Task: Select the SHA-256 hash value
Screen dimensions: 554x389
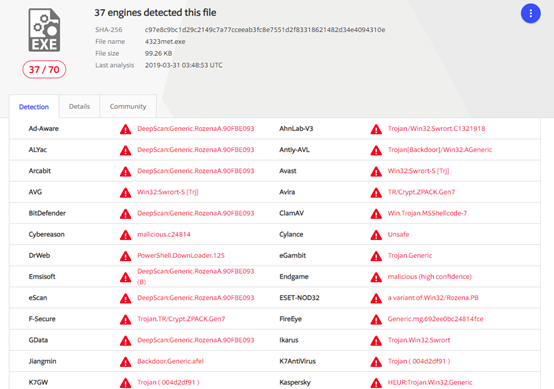Action: click(x=265, y=30)
